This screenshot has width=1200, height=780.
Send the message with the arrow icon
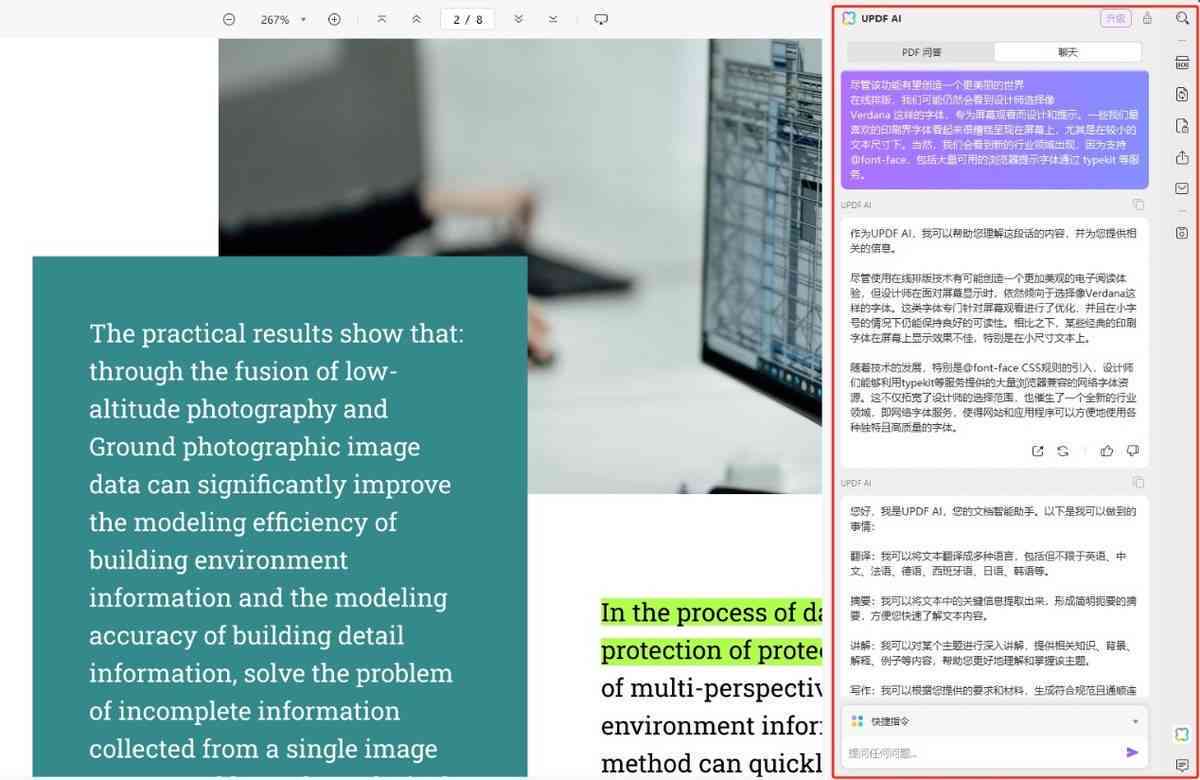click(x=1132, y=753)
